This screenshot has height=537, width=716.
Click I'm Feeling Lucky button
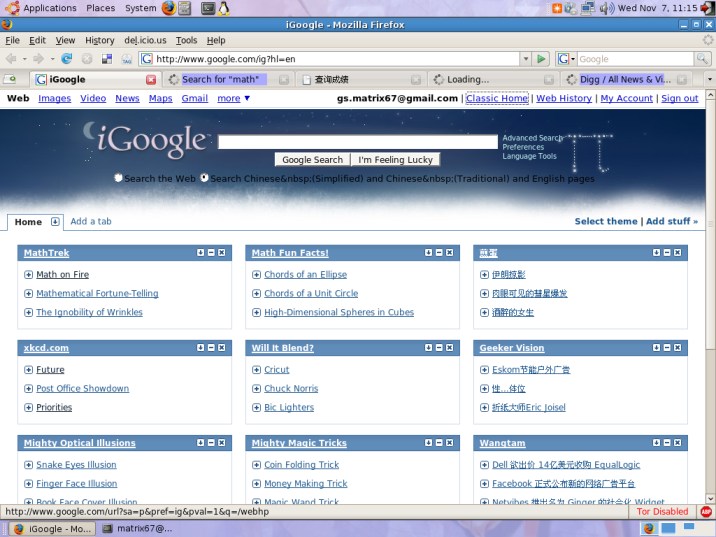click(395, 159)
